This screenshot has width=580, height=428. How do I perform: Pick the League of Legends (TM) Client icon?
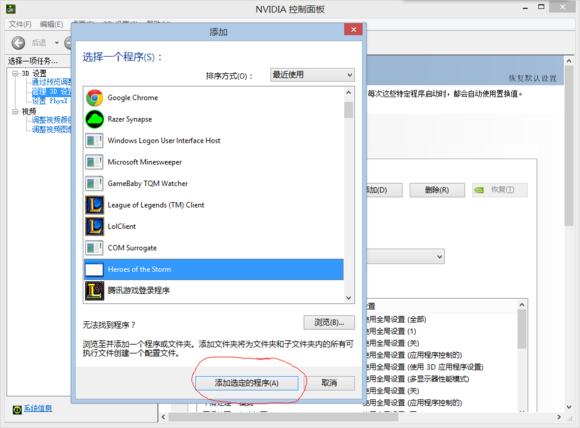click(95, 205)
